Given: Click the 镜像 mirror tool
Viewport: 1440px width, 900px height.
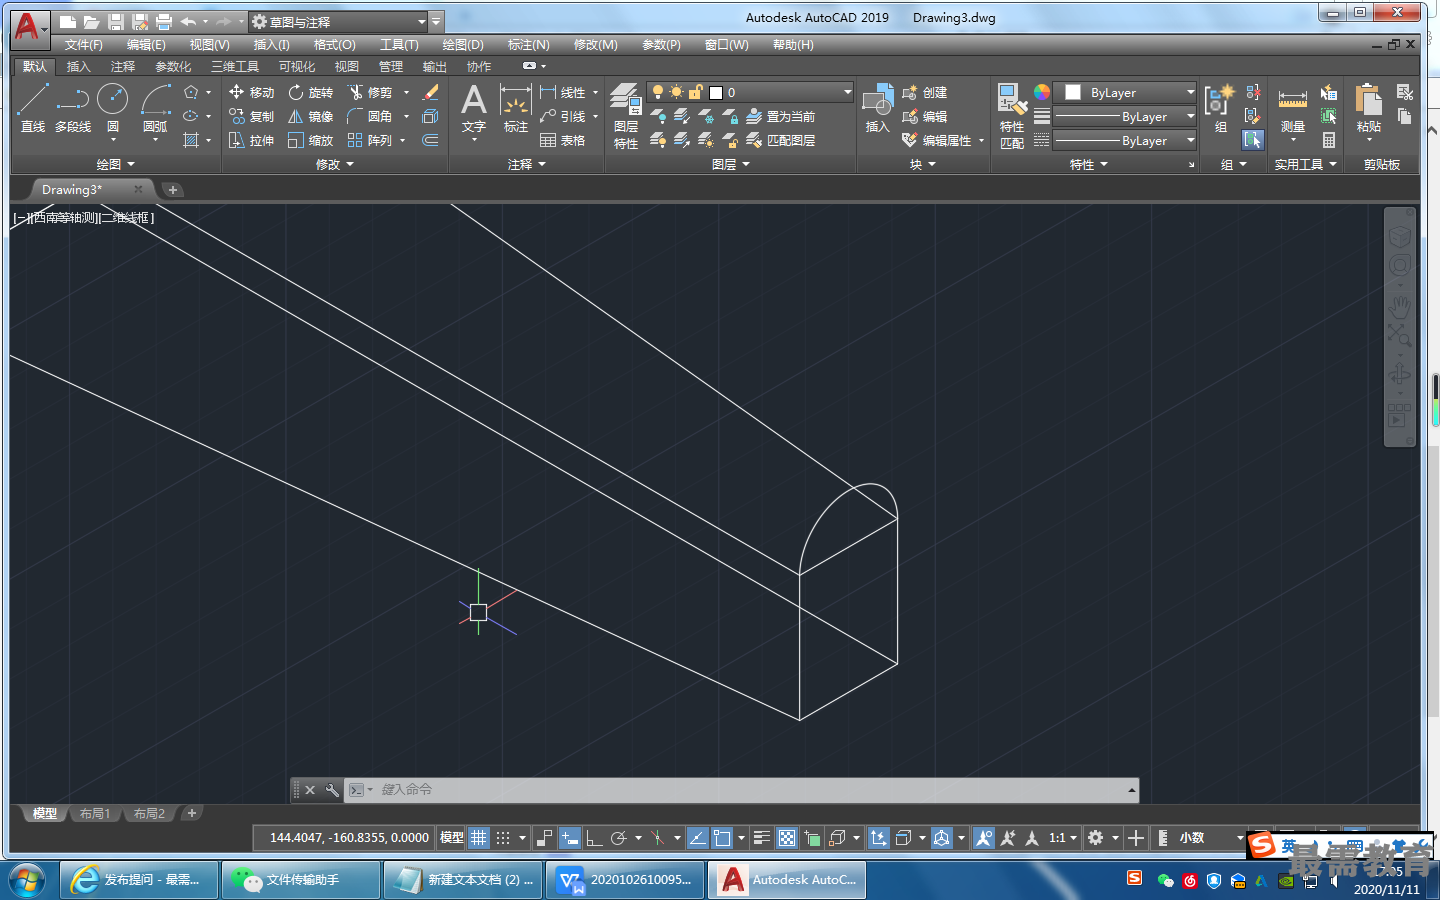Looking at the screenshot, I should 311,116.
